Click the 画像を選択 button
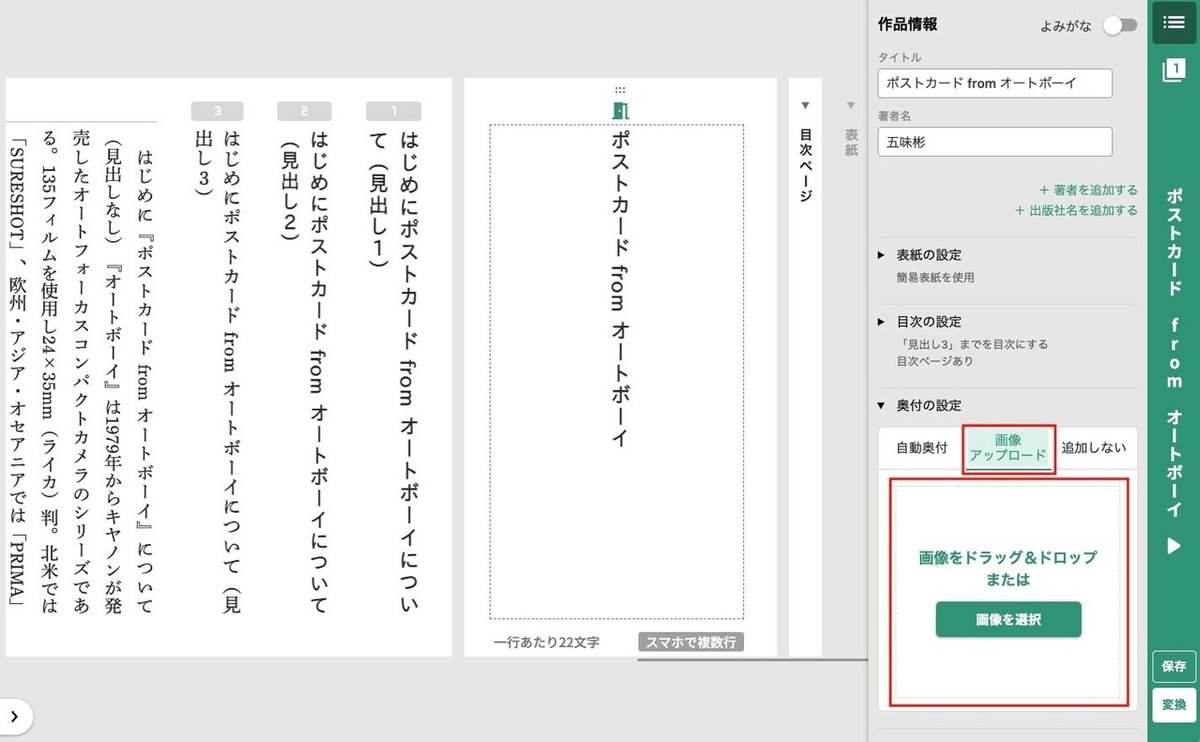This screenshot has width=1200, height=742. (x=1008, y=619)
